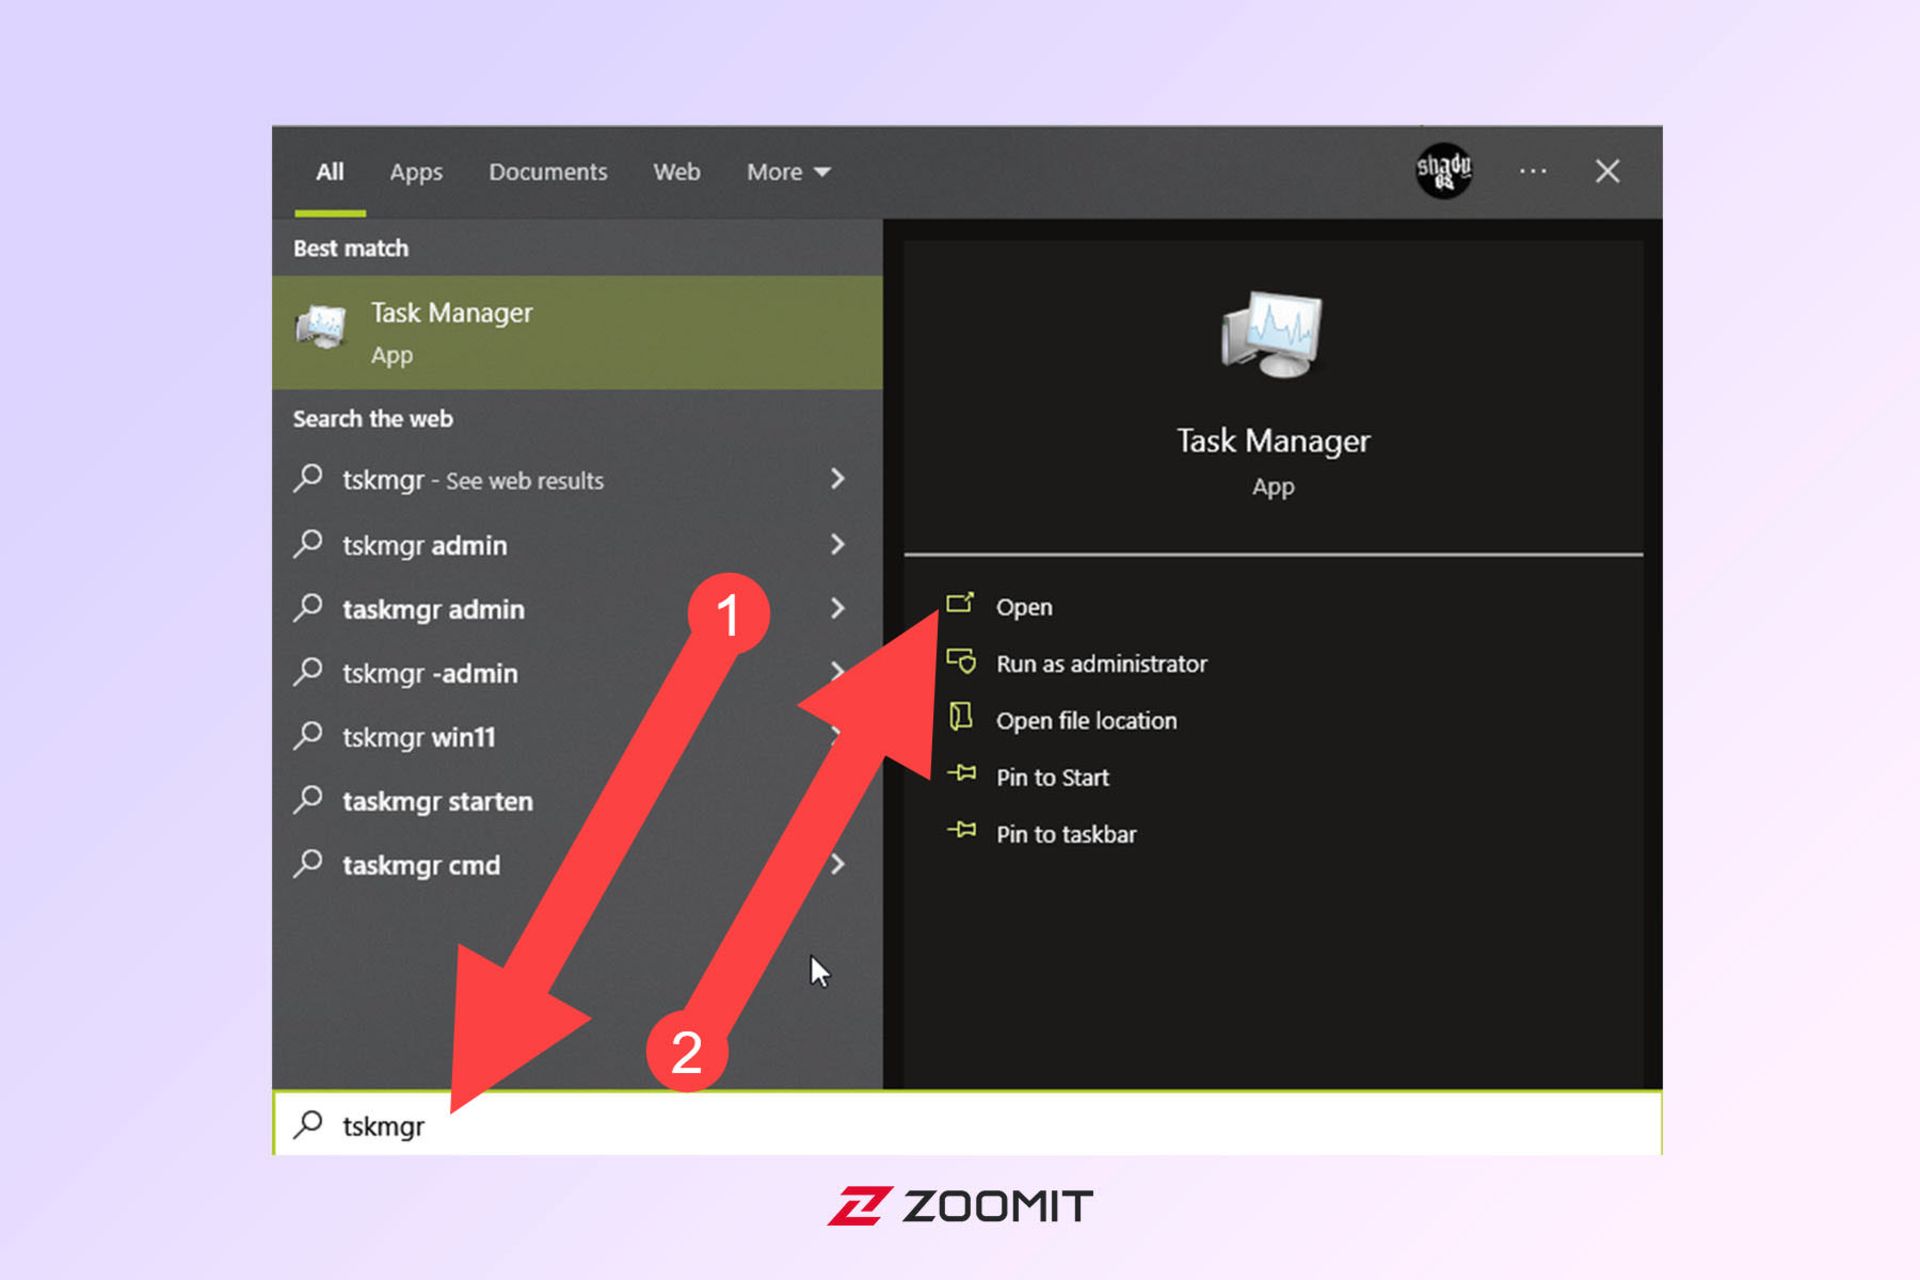Click the user account avatar

pos(1444,171)
